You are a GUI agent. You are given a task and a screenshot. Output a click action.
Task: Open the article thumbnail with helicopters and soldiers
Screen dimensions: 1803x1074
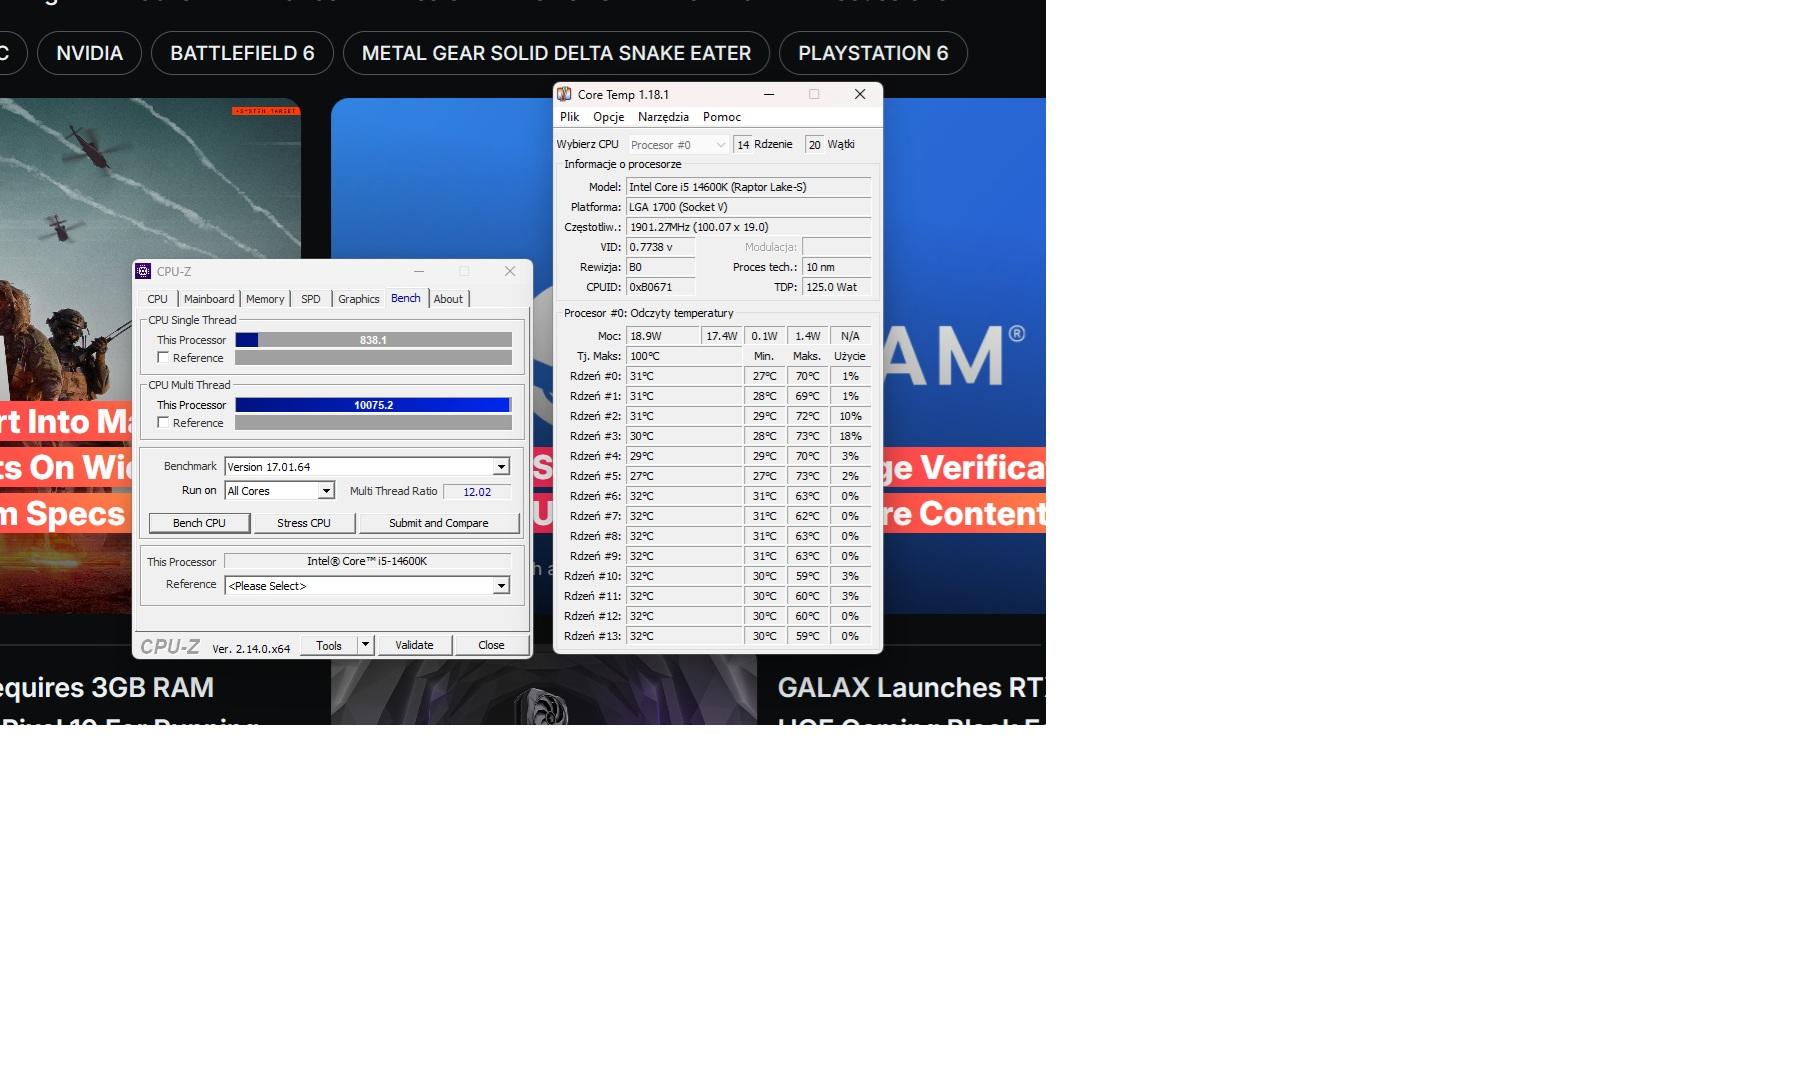(x=150, y=356)
